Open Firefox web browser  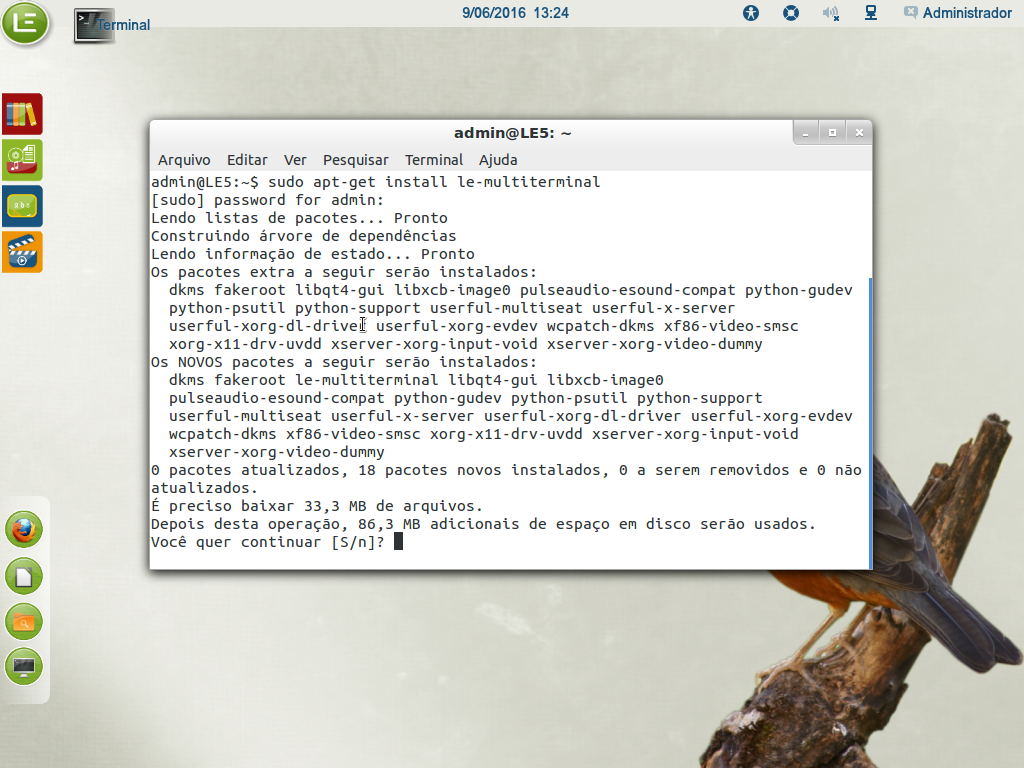[24, 530]
